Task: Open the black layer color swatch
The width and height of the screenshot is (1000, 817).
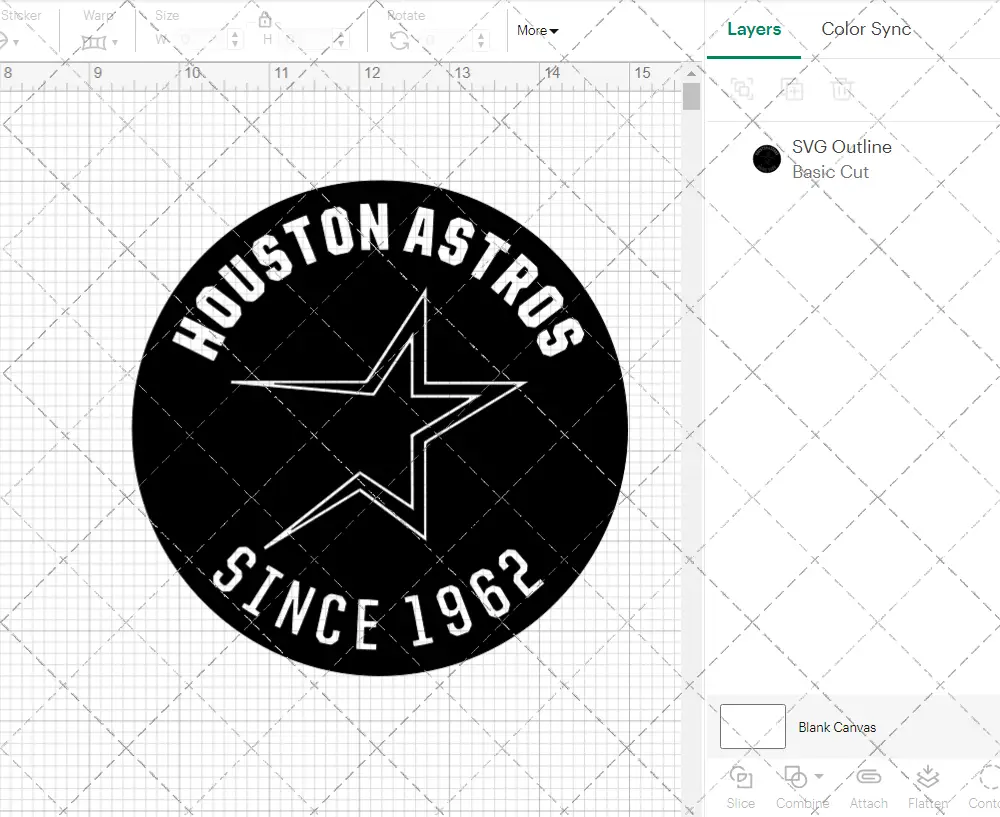Action: pyautogui.click(x=766, y=158)
